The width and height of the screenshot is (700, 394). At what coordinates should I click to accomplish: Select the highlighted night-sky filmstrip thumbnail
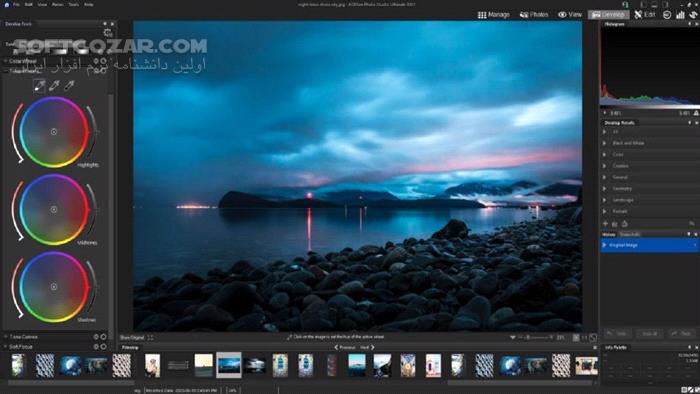(229, 365)
